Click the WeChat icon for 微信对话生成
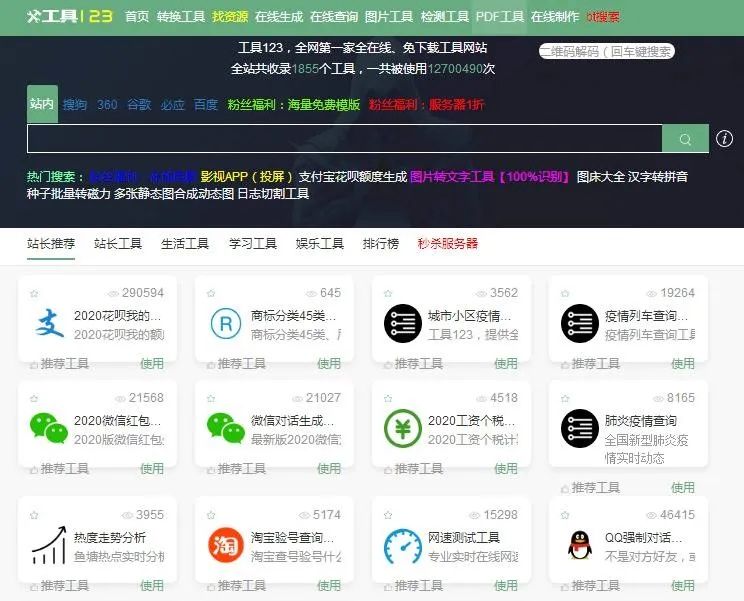 click(x=226, y=428)
